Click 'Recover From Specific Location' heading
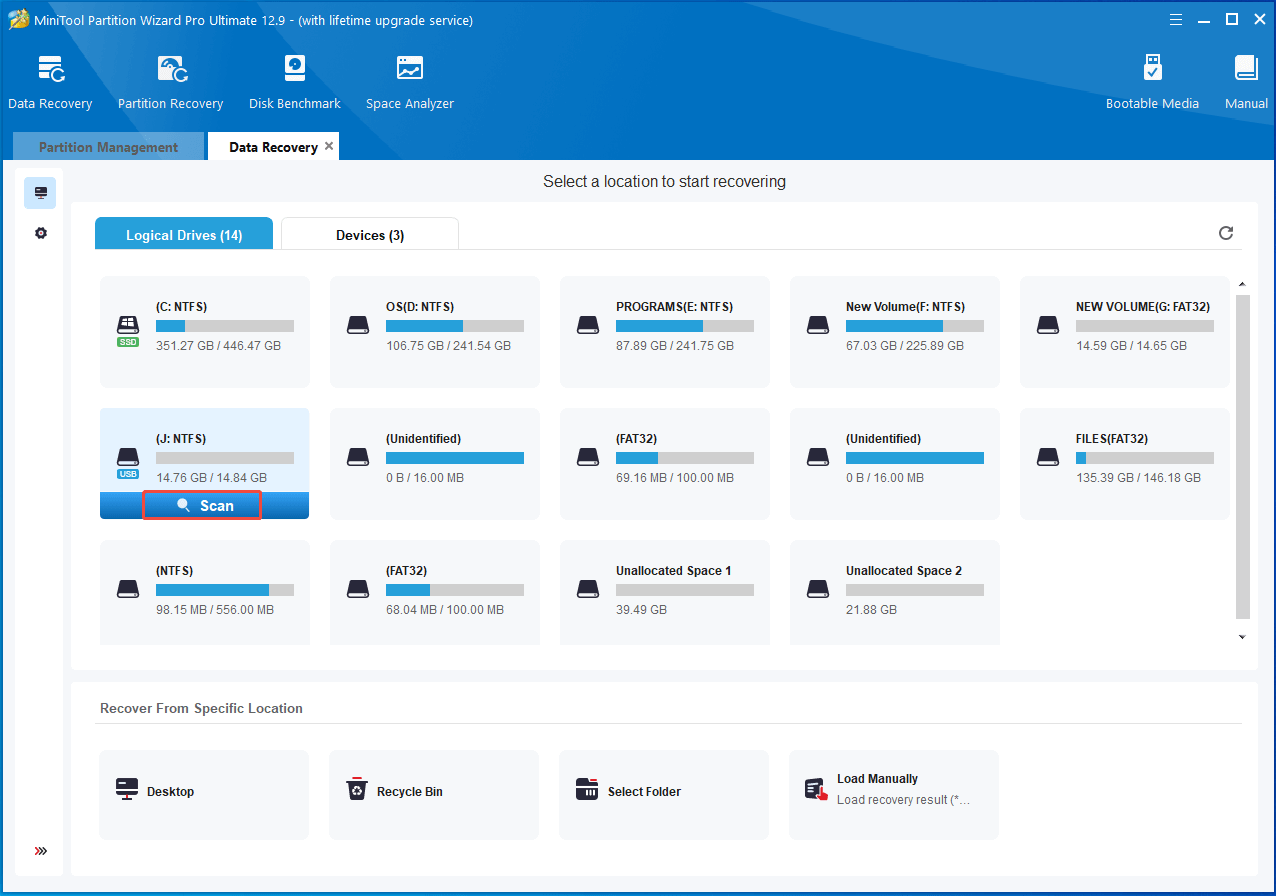 coord(201,708)
